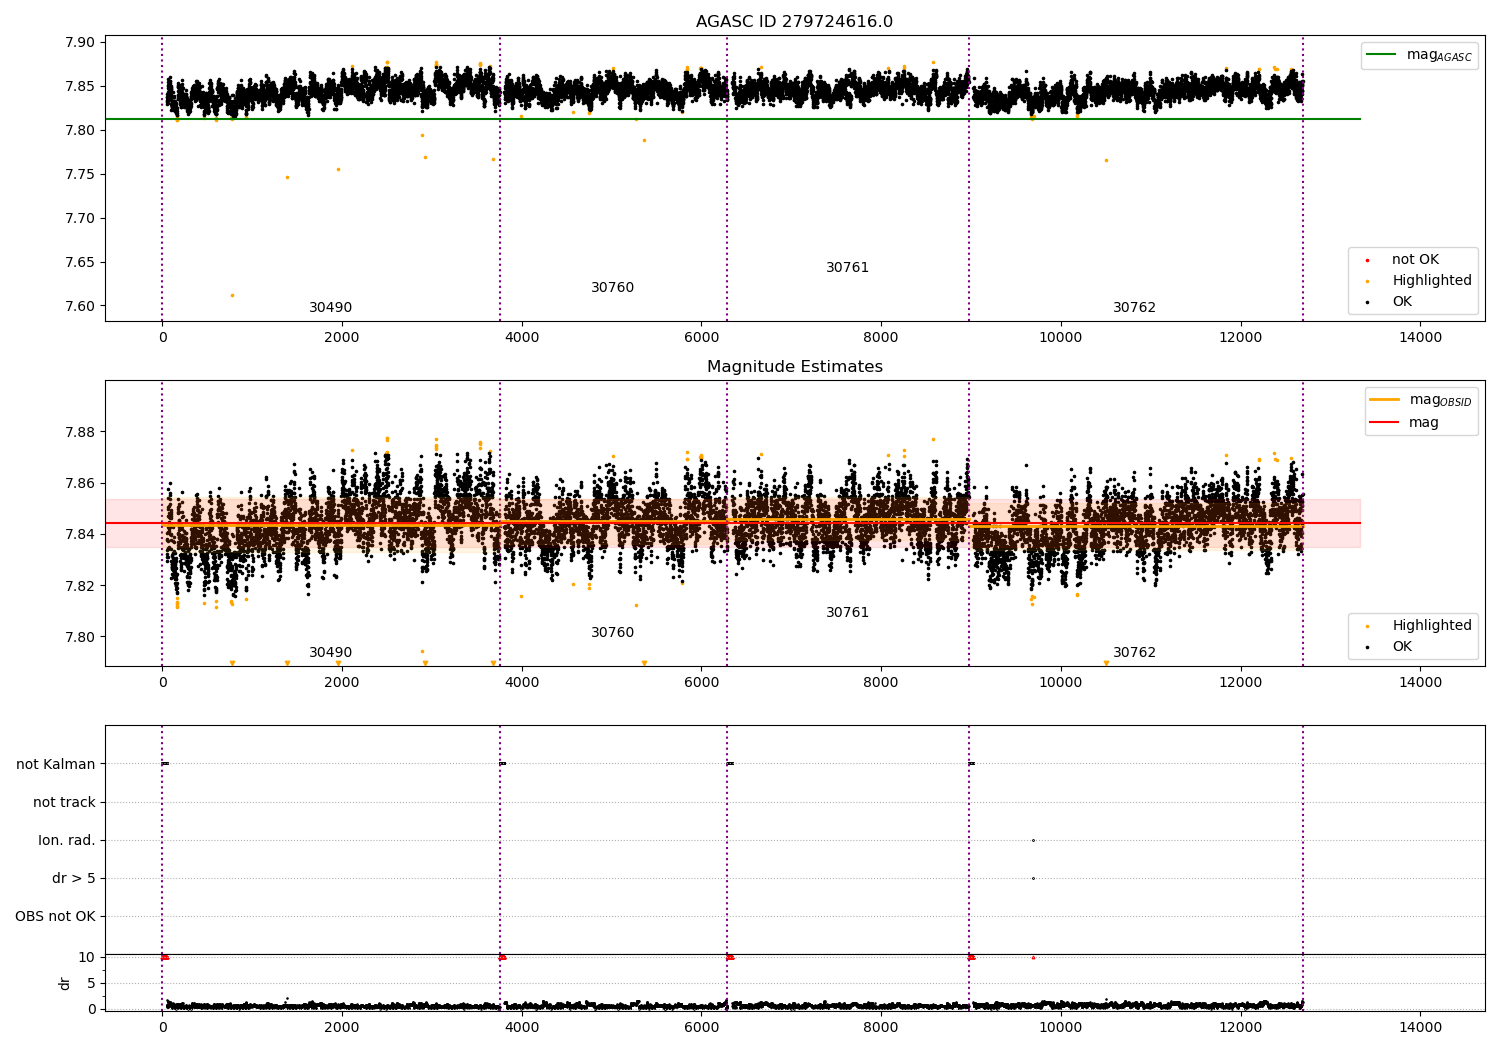Click the 7.90 y-axis tick label

(x=80, y=42)
